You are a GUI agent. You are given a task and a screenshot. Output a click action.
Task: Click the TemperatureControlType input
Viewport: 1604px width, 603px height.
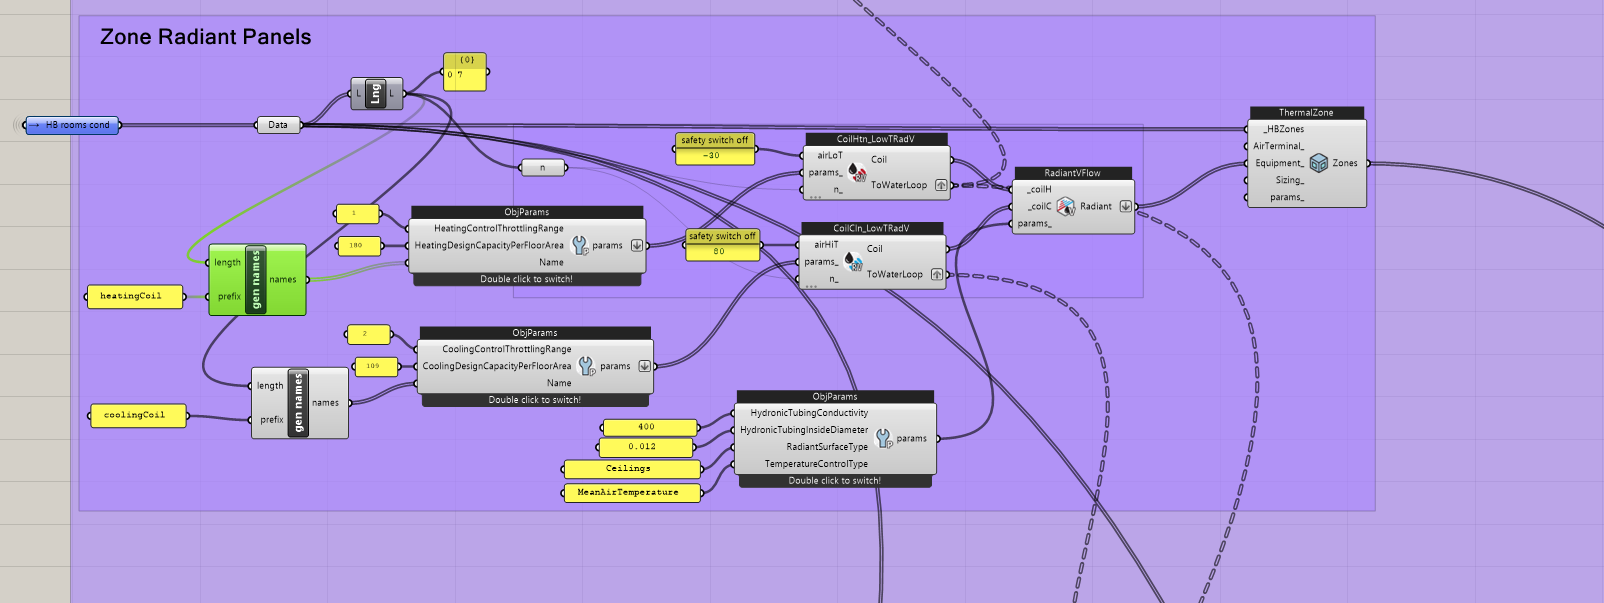pyautogui.click(x=816, y=464)
